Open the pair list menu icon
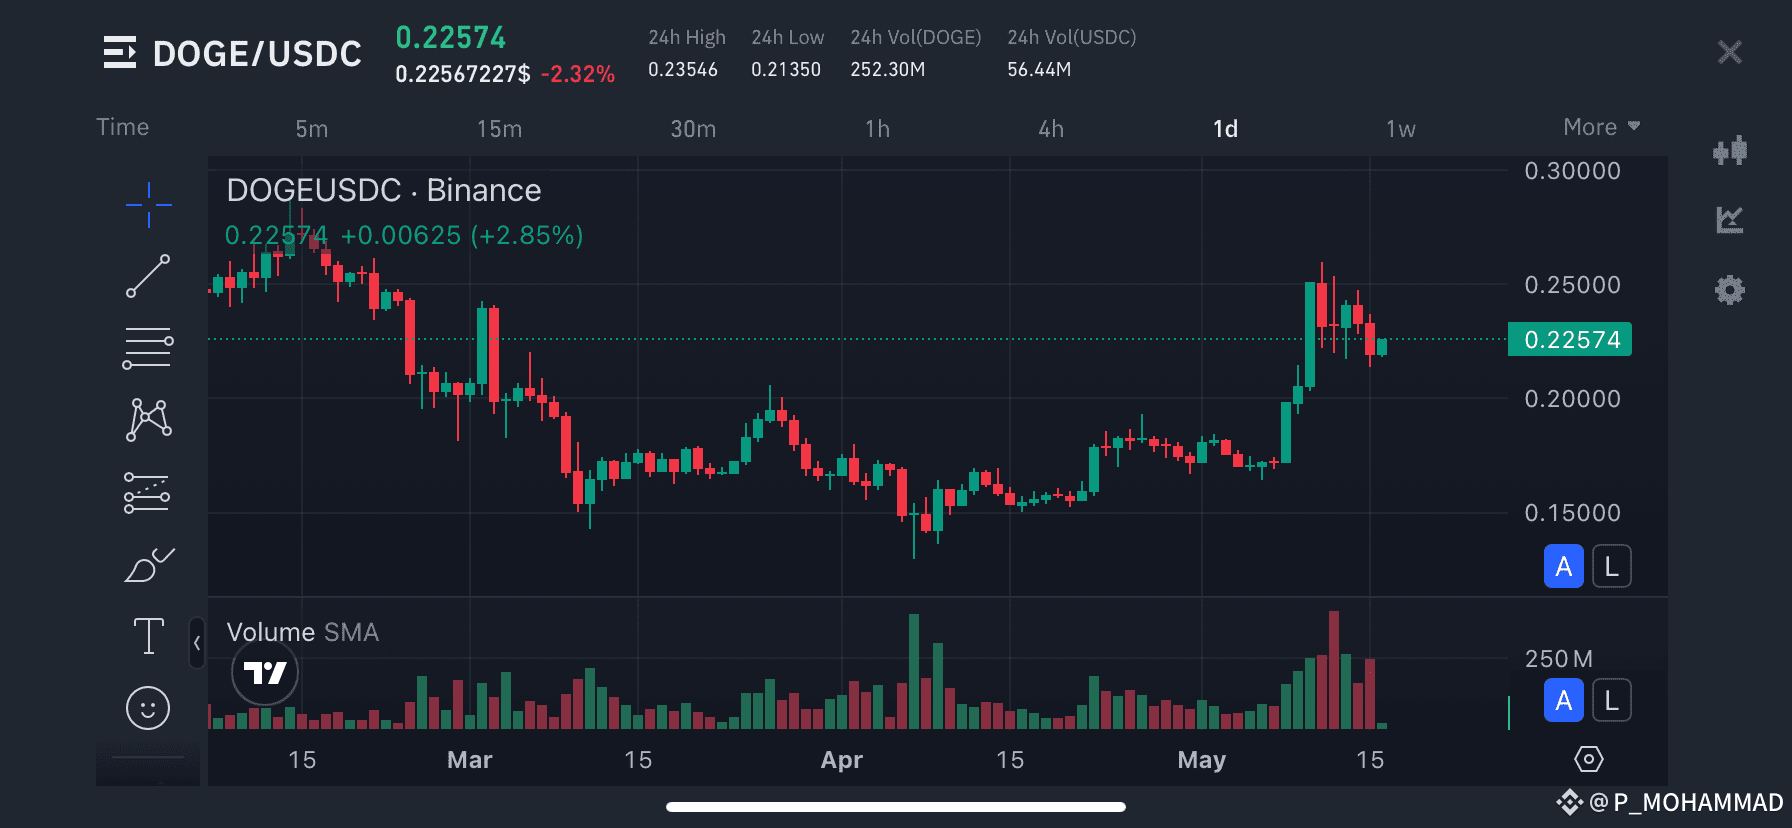Image resolution: width=1792 pixels, height=828 pixels. pyautogui.click(x=119, y=52)
